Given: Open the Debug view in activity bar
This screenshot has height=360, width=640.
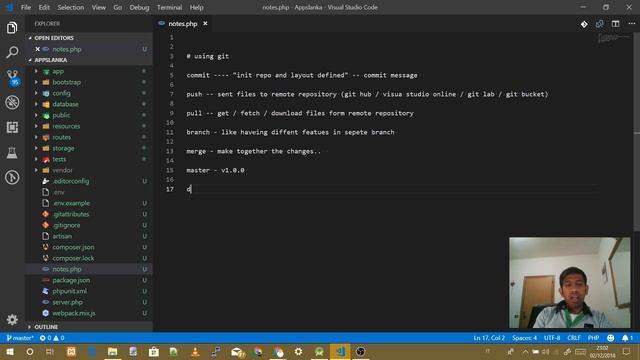Looking at the screenshot, I should 12,102.
